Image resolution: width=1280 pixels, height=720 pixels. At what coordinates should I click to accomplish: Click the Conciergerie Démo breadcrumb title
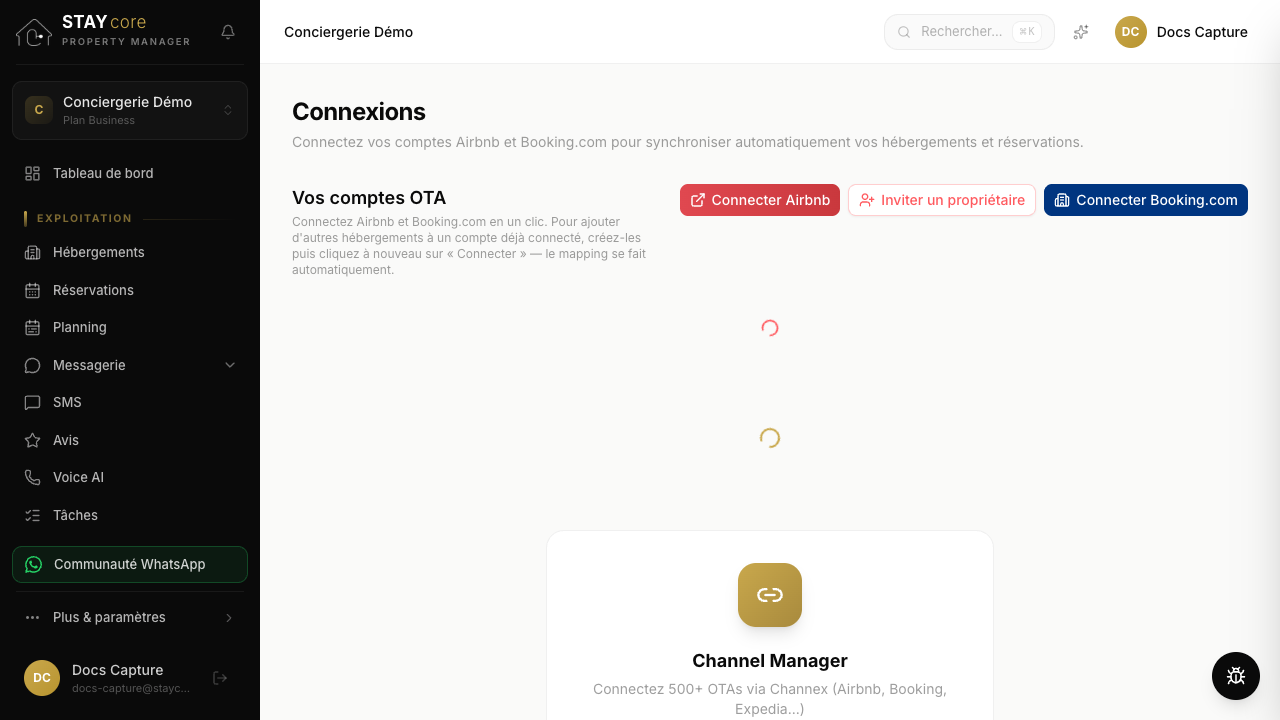pyautogui.click(x=348, y=32)
